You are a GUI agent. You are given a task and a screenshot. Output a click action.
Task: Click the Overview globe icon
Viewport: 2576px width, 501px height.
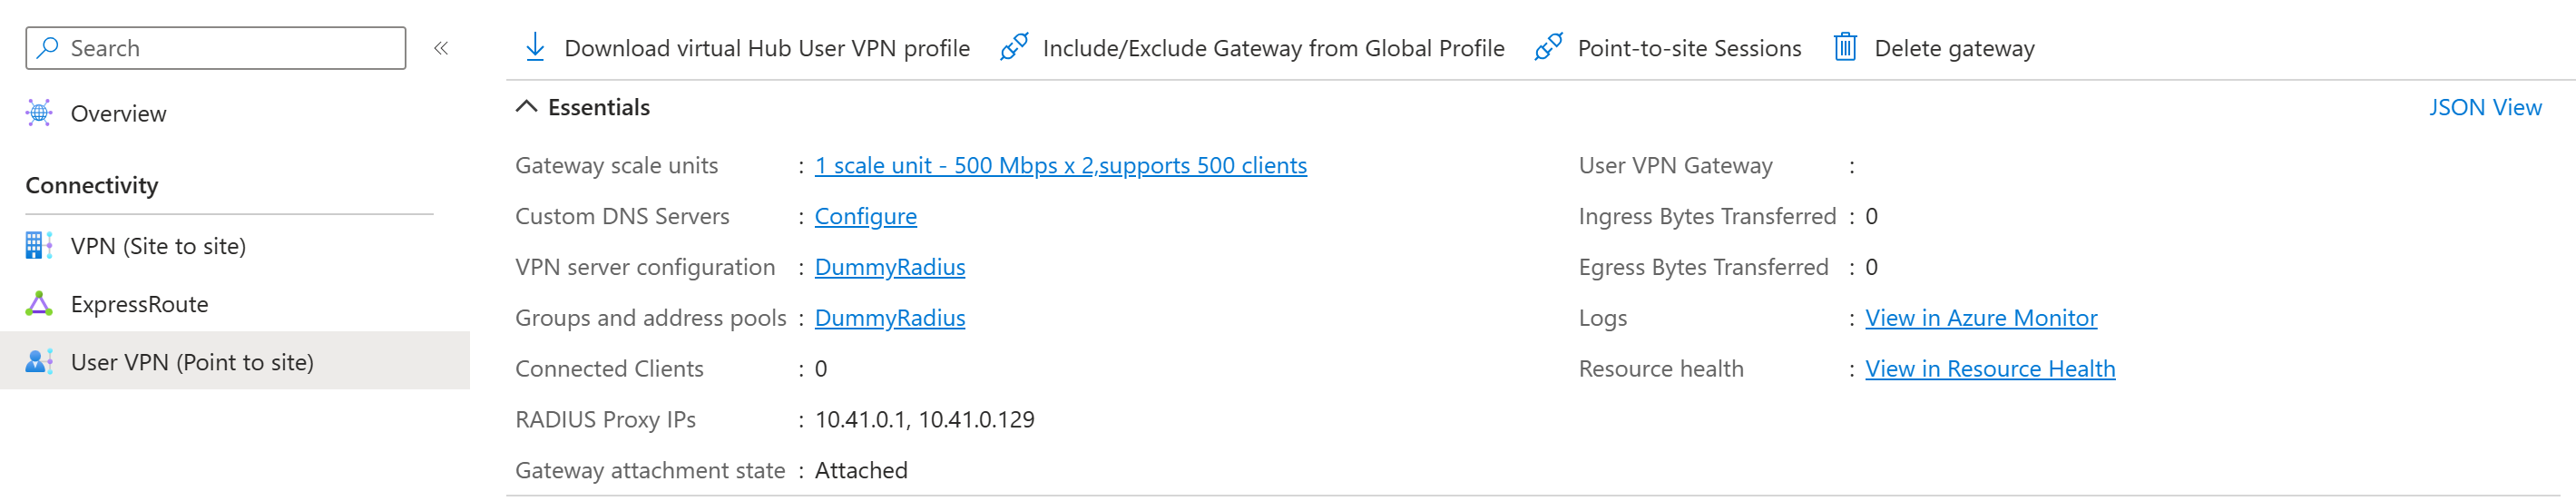tap(39, 113)
